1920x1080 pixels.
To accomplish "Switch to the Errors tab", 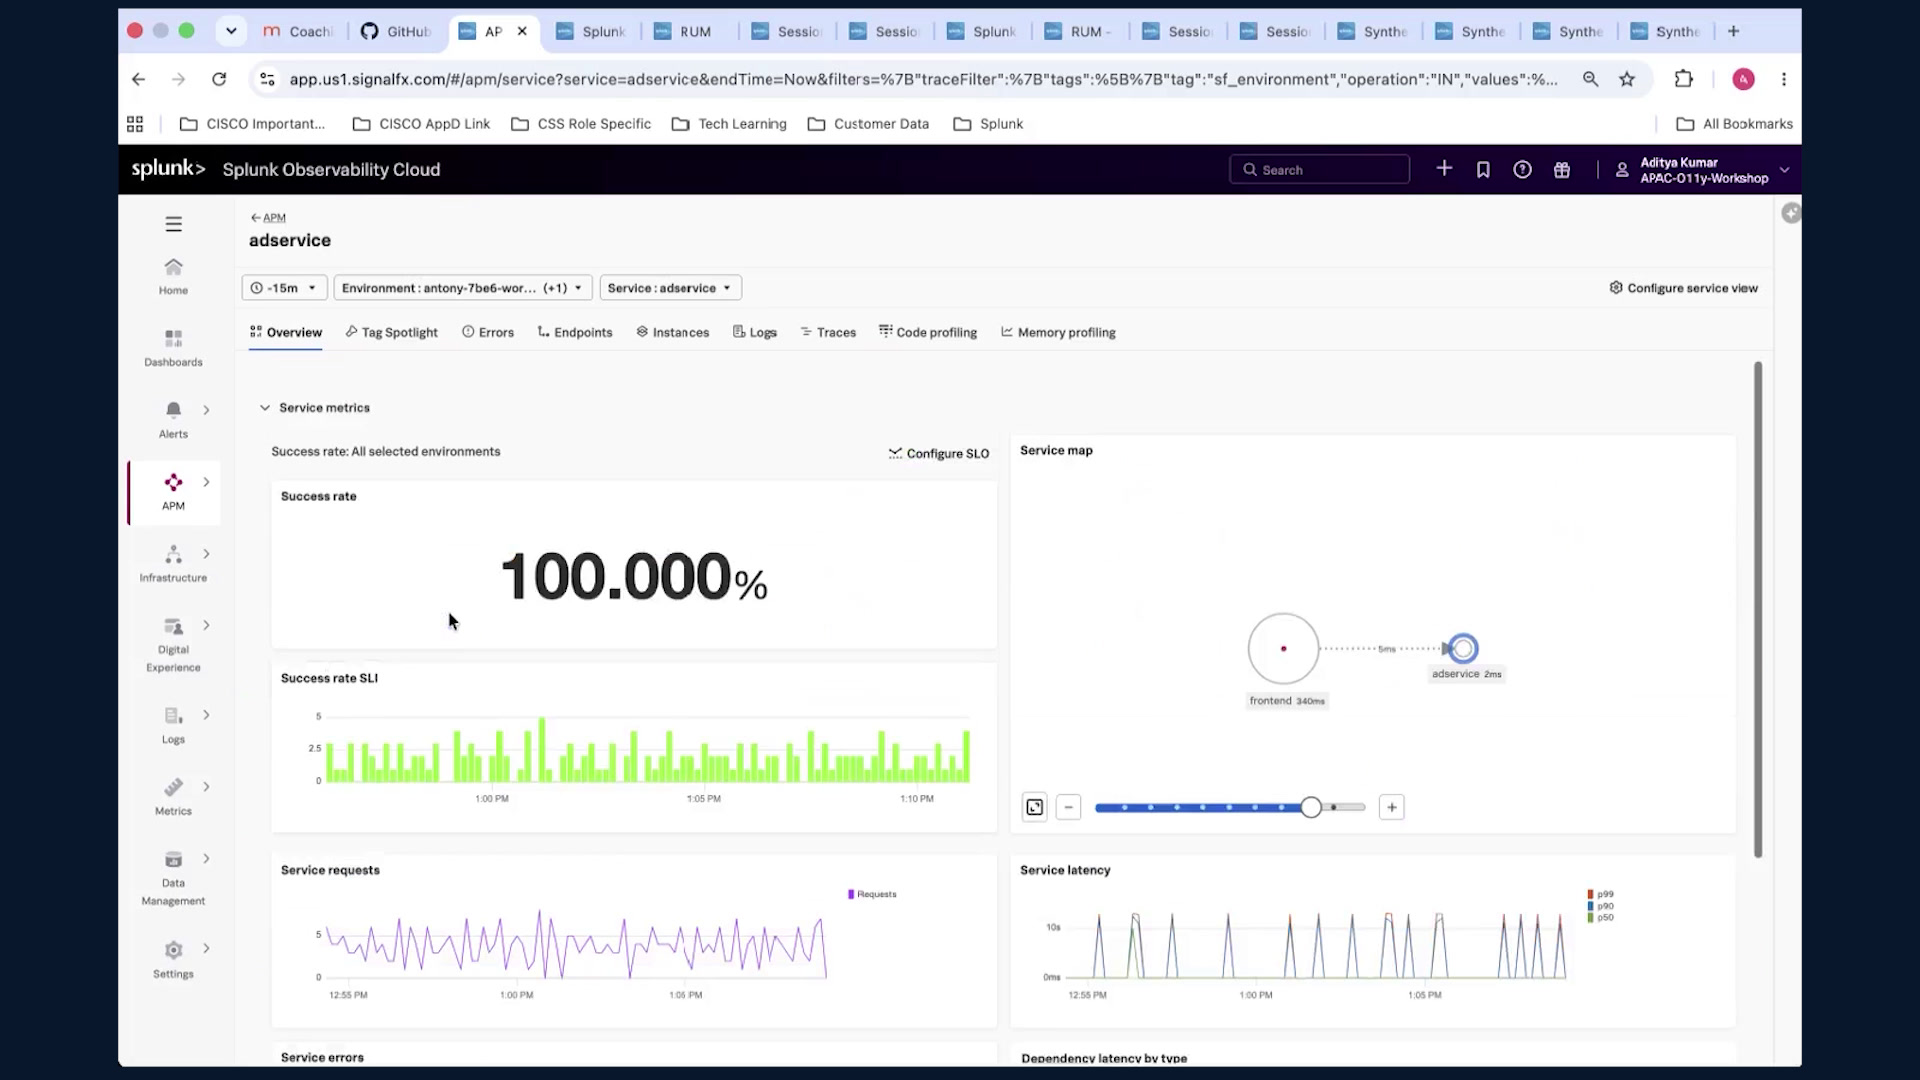I will [488, 332].
